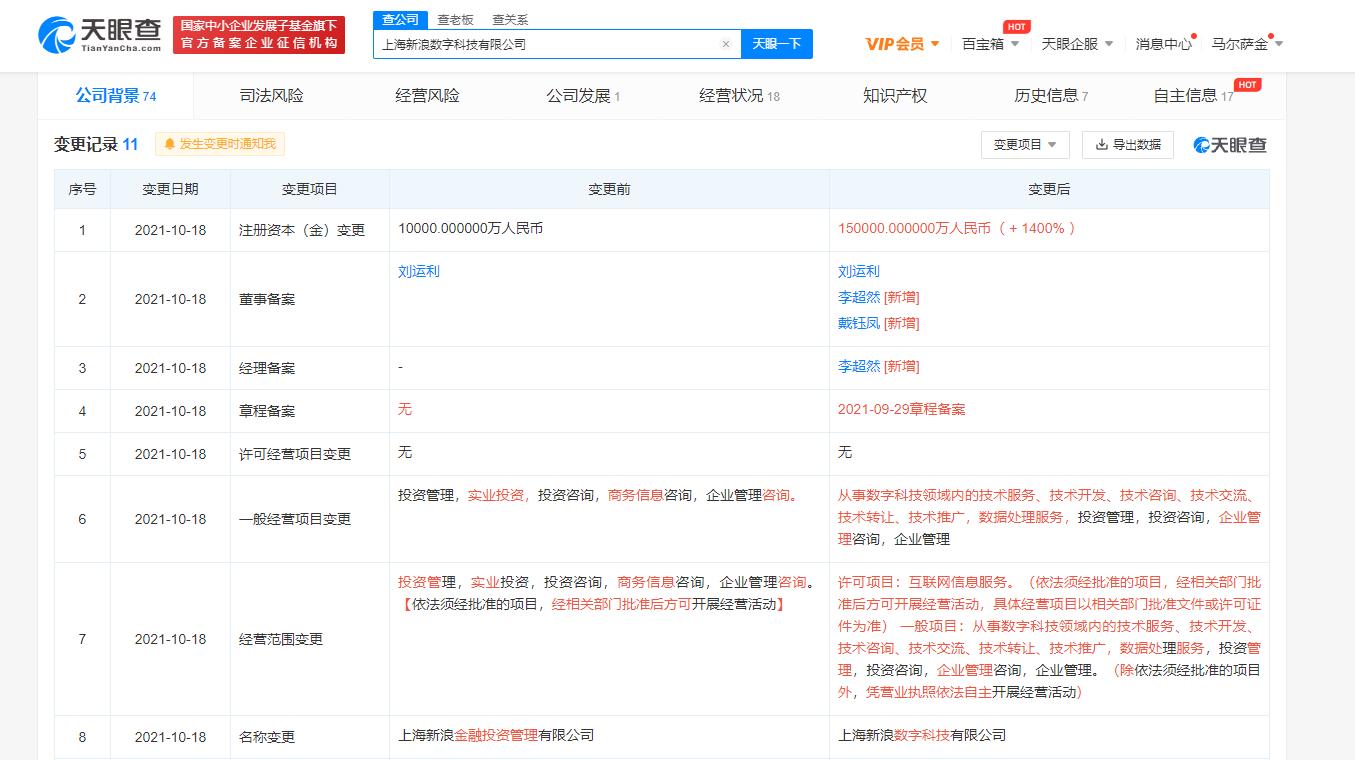Click 上海新浪数字科技有限公司 name in table
This screenshot has width=1355, height=760.
922,735
